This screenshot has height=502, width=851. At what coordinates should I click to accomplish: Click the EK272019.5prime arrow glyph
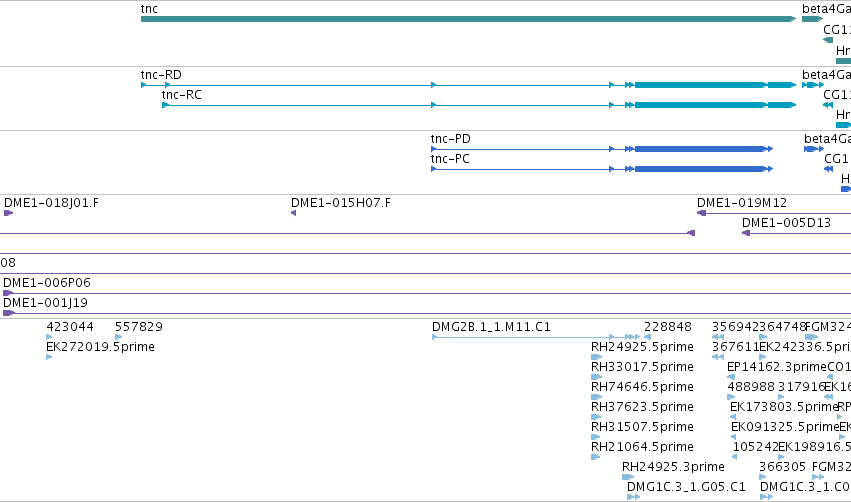point(49,357)
